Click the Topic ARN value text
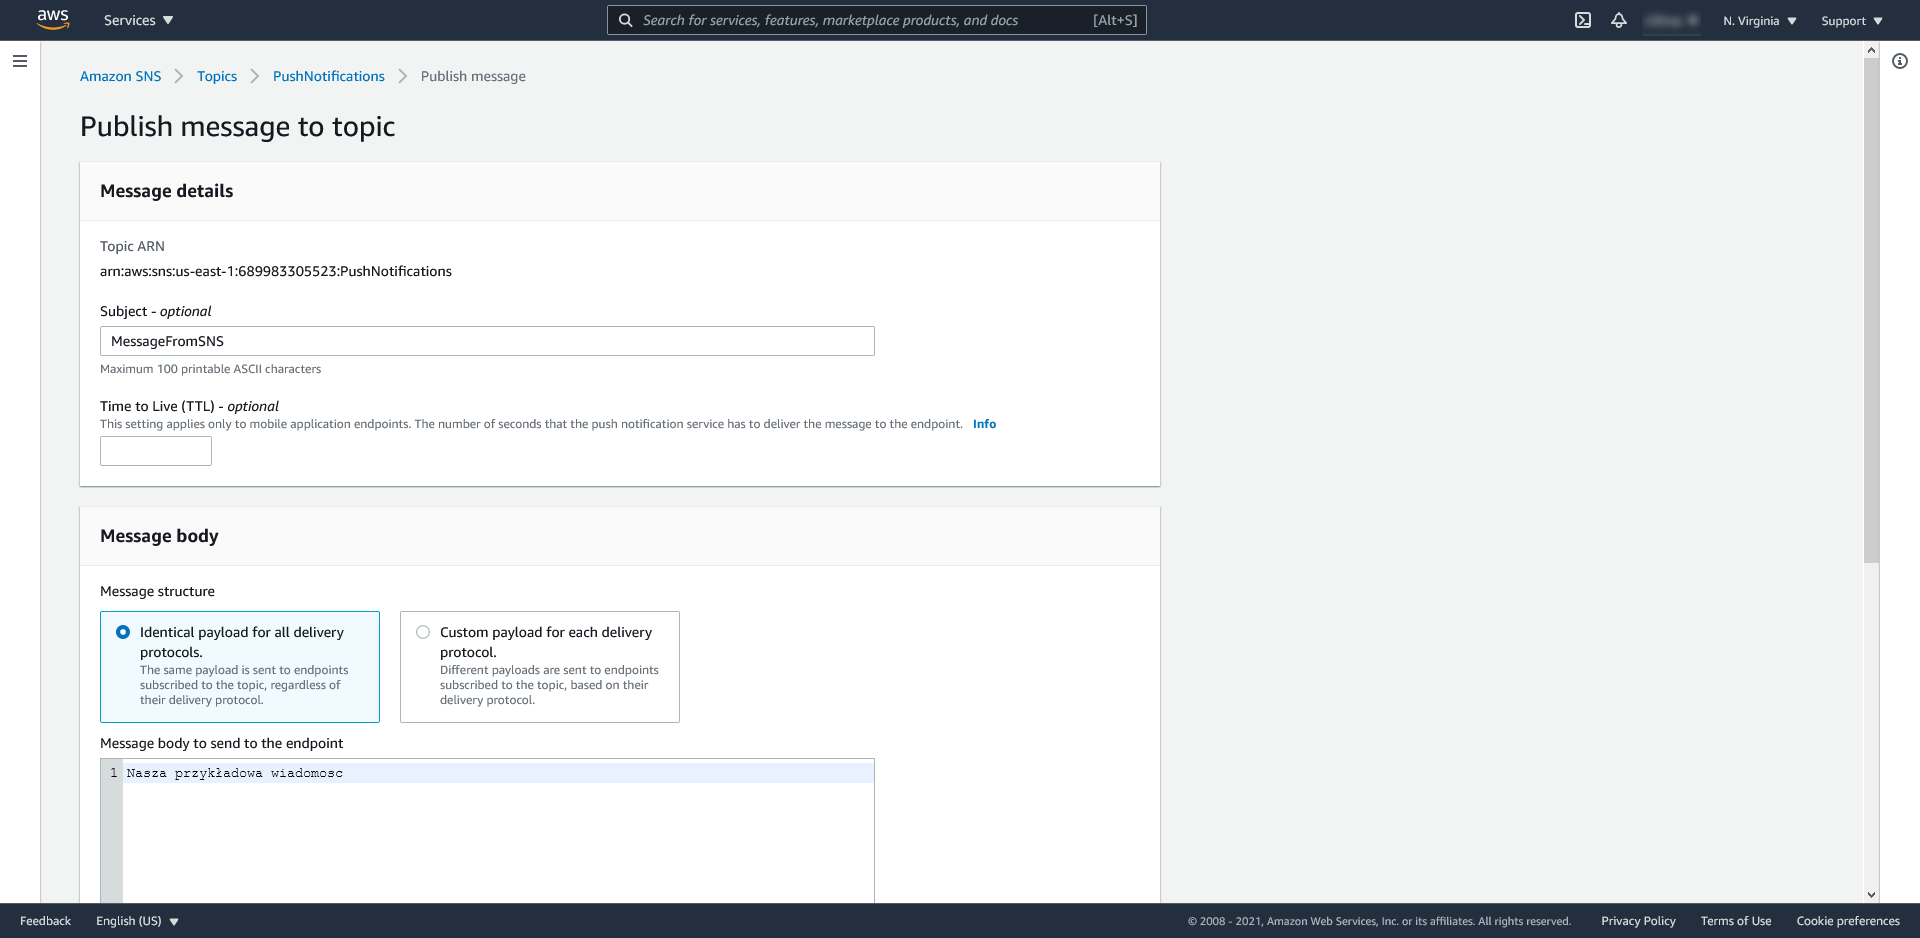 (x=276, y=271)
